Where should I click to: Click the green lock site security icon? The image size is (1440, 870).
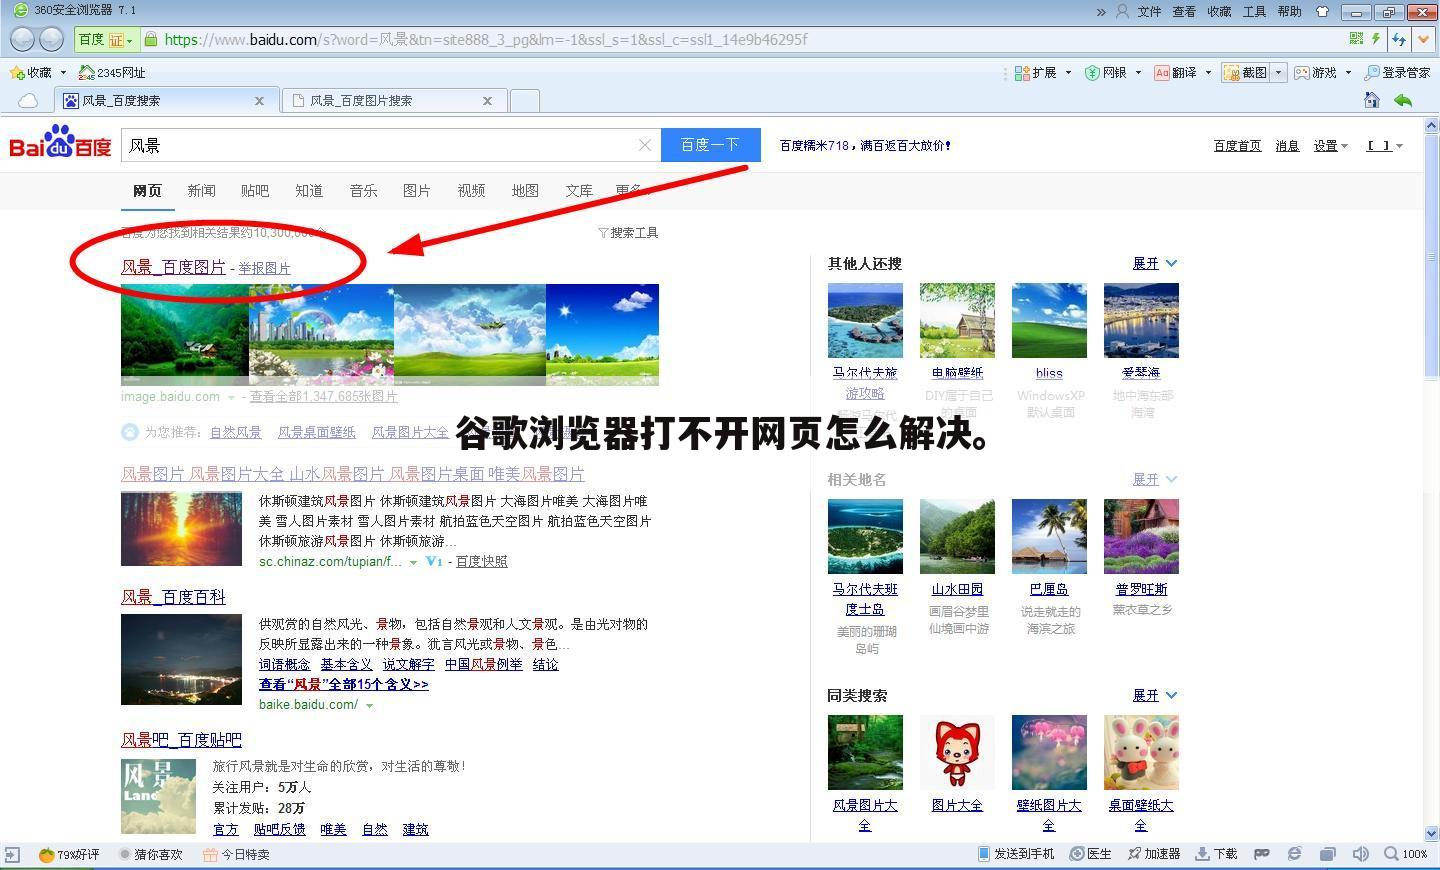(151, 39)
